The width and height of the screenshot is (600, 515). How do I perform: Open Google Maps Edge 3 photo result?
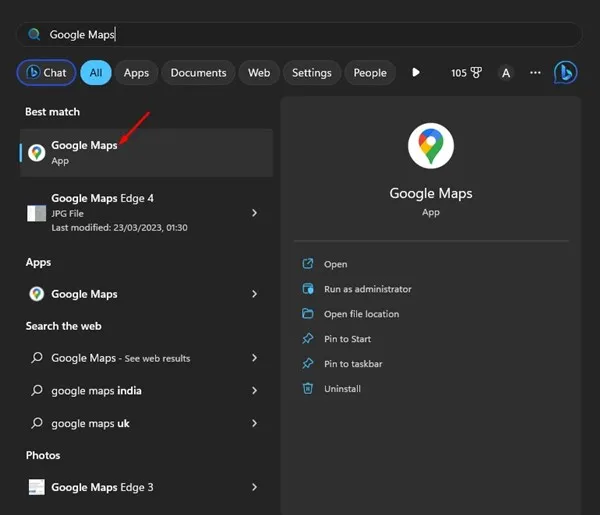point(147,487)
